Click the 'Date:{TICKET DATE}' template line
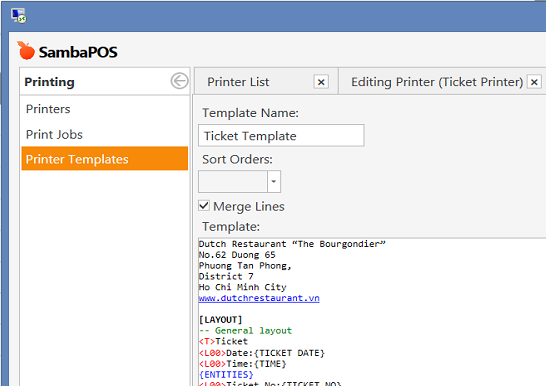This screenshot has width=546, height=386. pyautogui.click(x=262, y=353)
